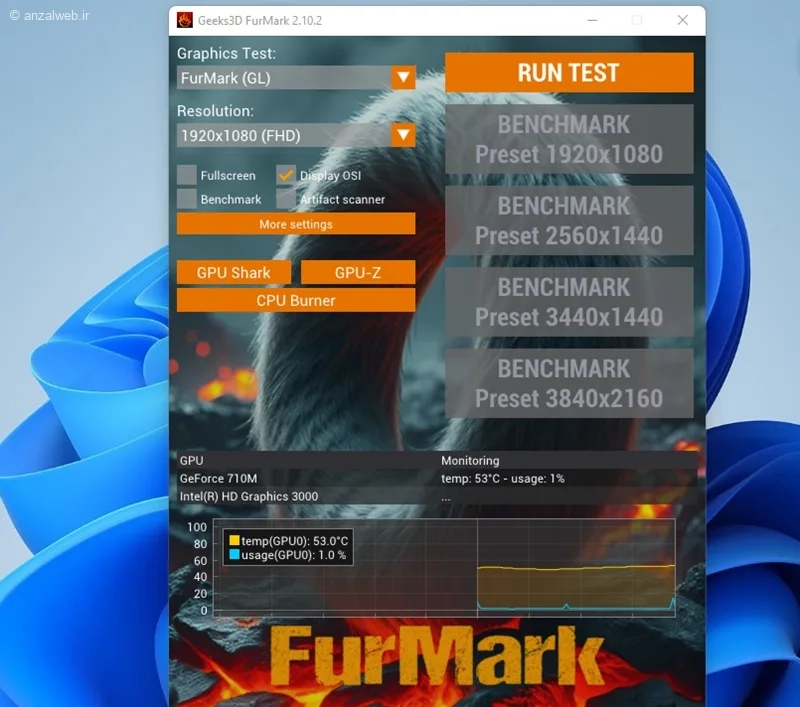This screenshot has height=707, width=800.
Task: Run Benchmark Preset 3840x2160
Action: 569,383
